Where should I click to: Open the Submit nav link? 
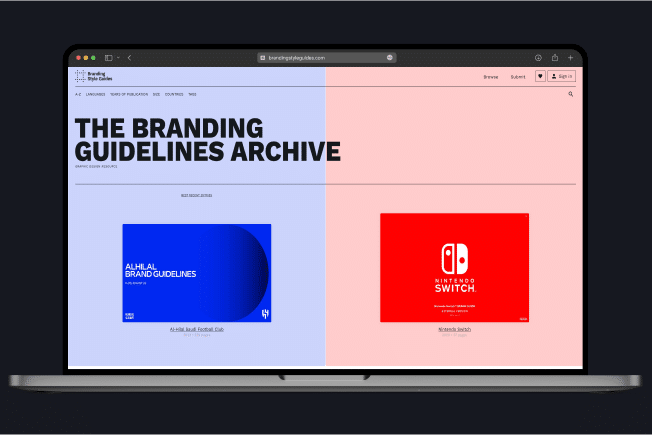pos(518,77)
